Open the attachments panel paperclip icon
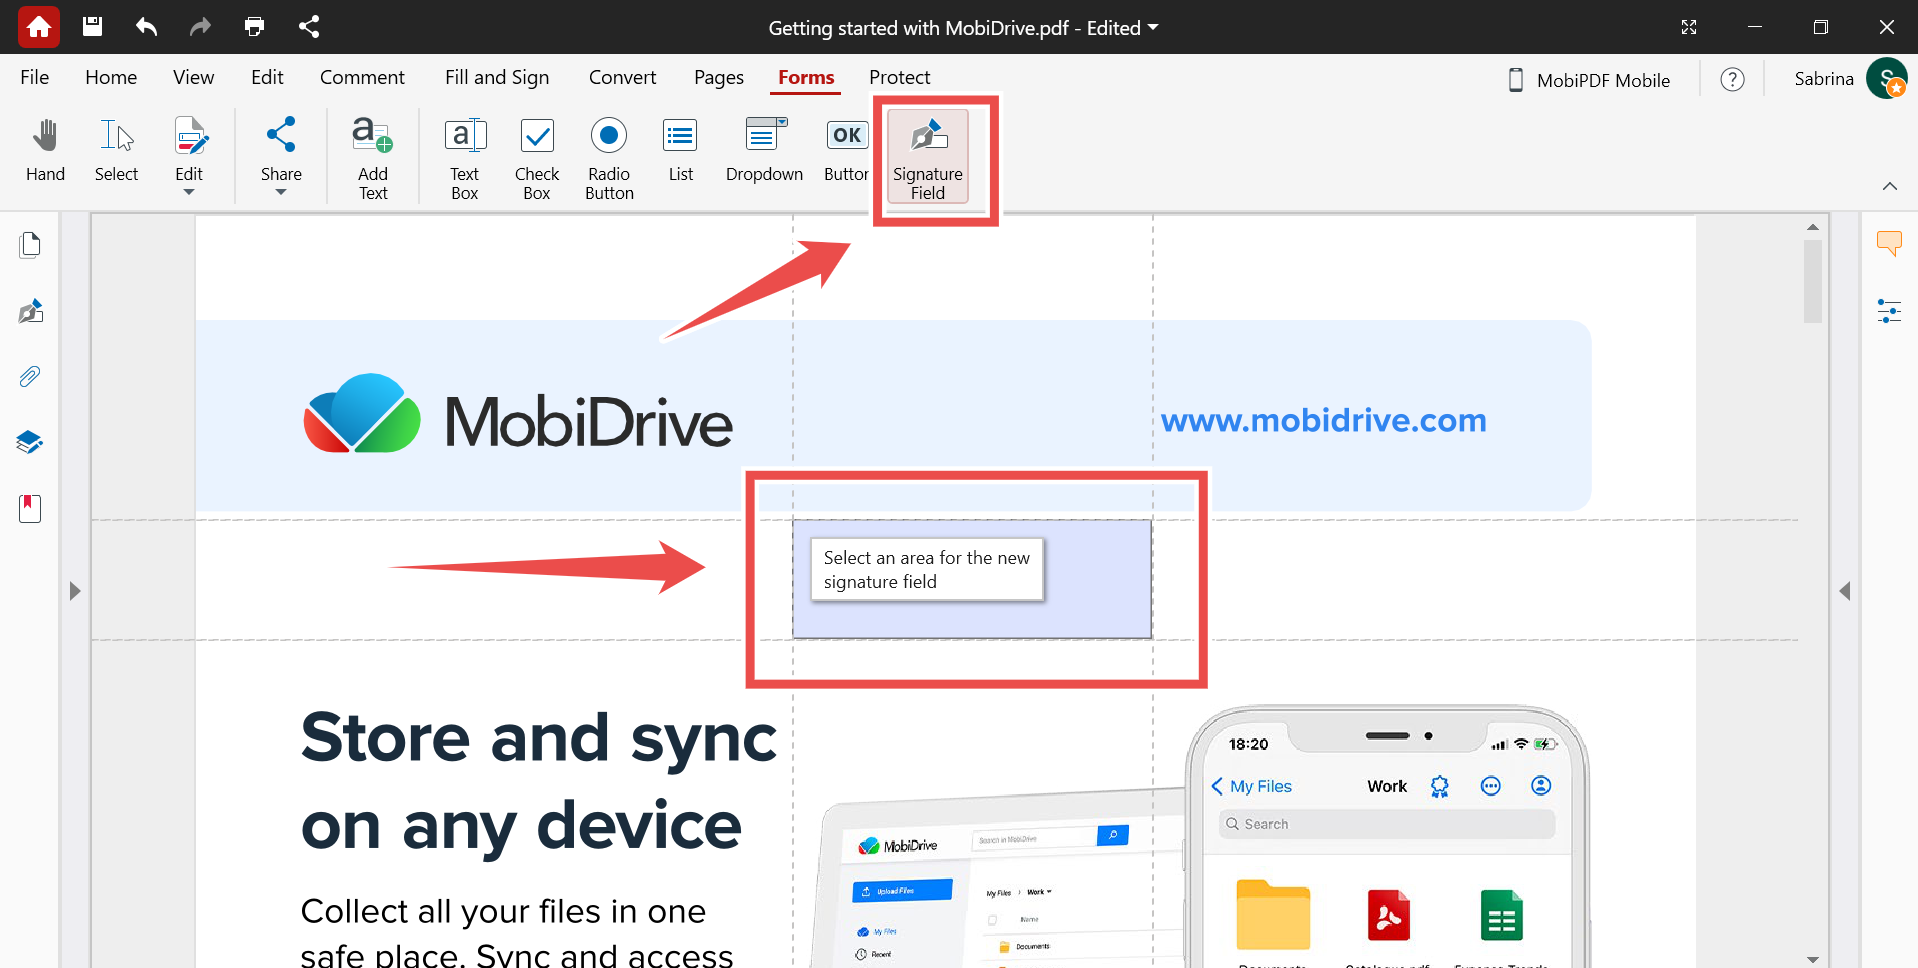This screenshot has height=968, width=1918. coord(30,377)
